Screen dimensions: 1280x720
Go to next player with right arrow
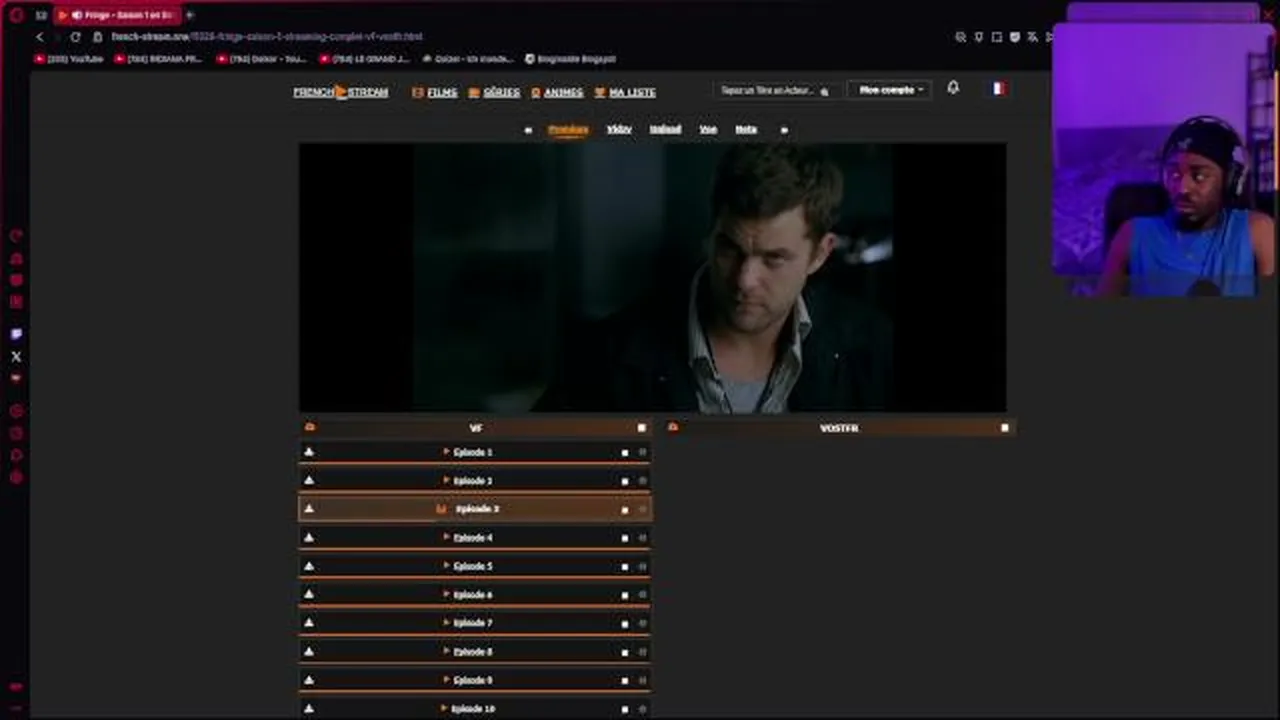coord(784,130)
